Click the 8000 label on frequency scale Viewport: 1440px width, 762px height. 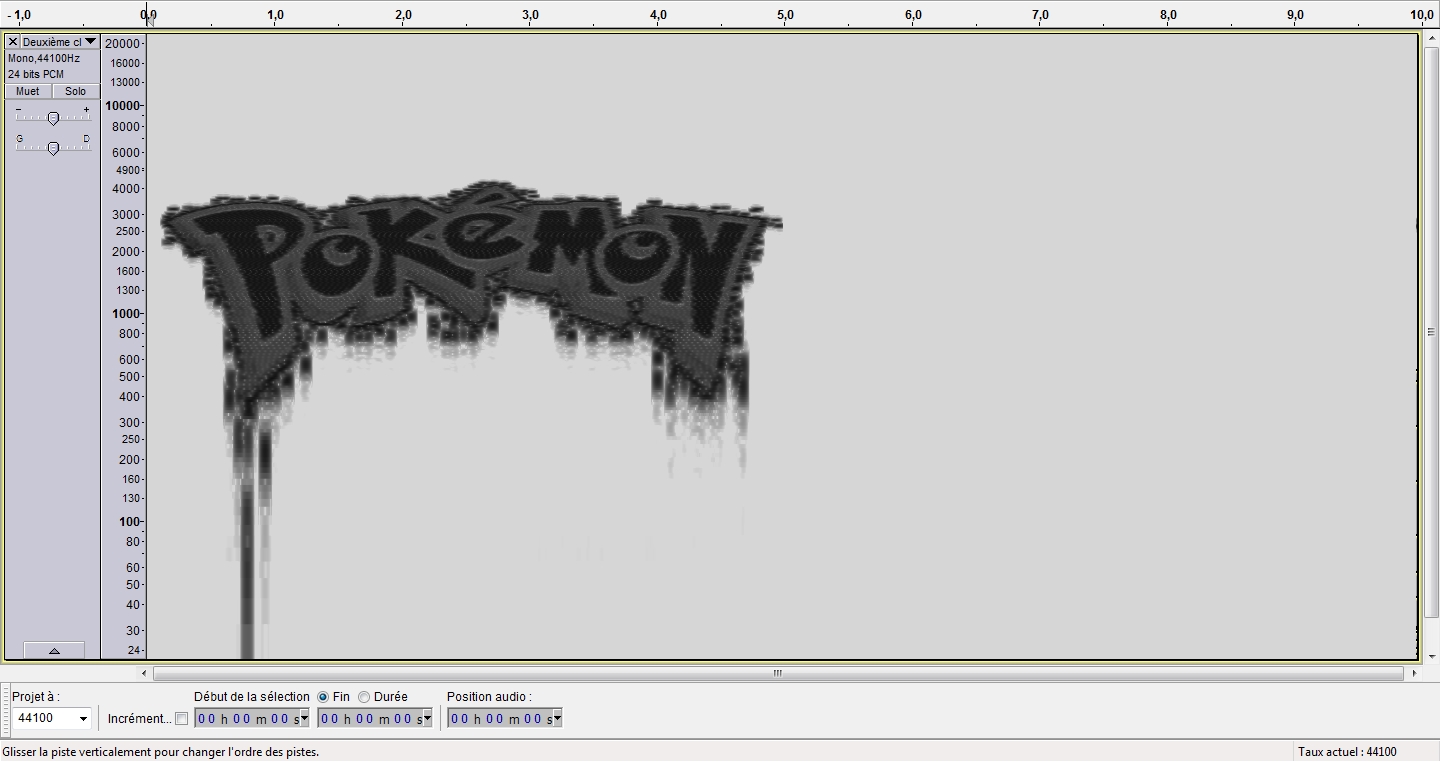pos(127,127)
